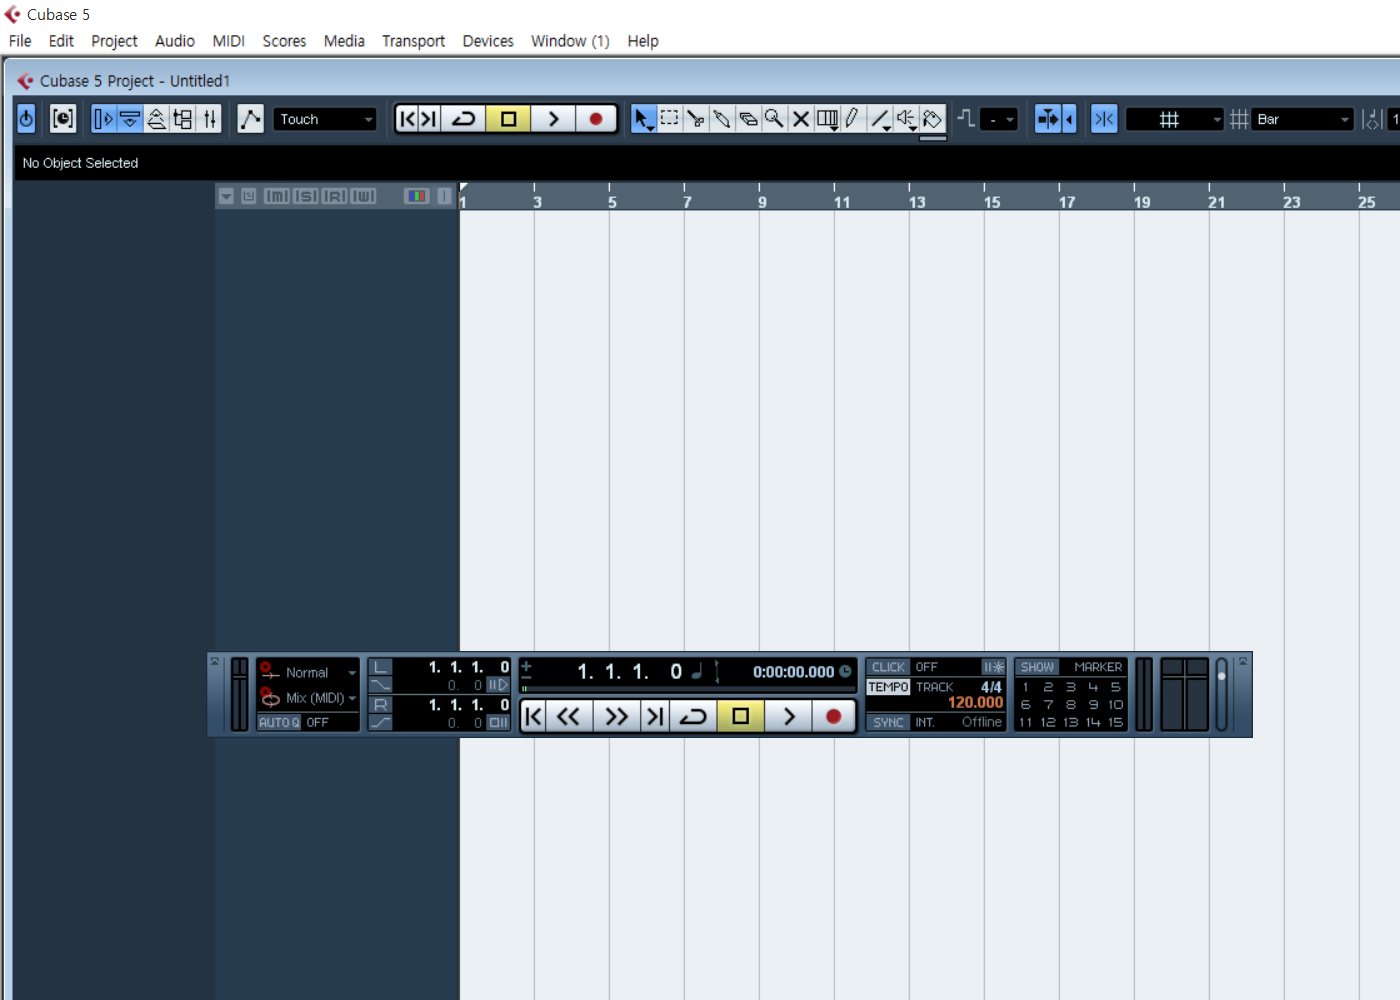The width and height of the screenshot is (1400, 1000).
Task: Open the Mixer from the toolbar icon
Action: 209,119
